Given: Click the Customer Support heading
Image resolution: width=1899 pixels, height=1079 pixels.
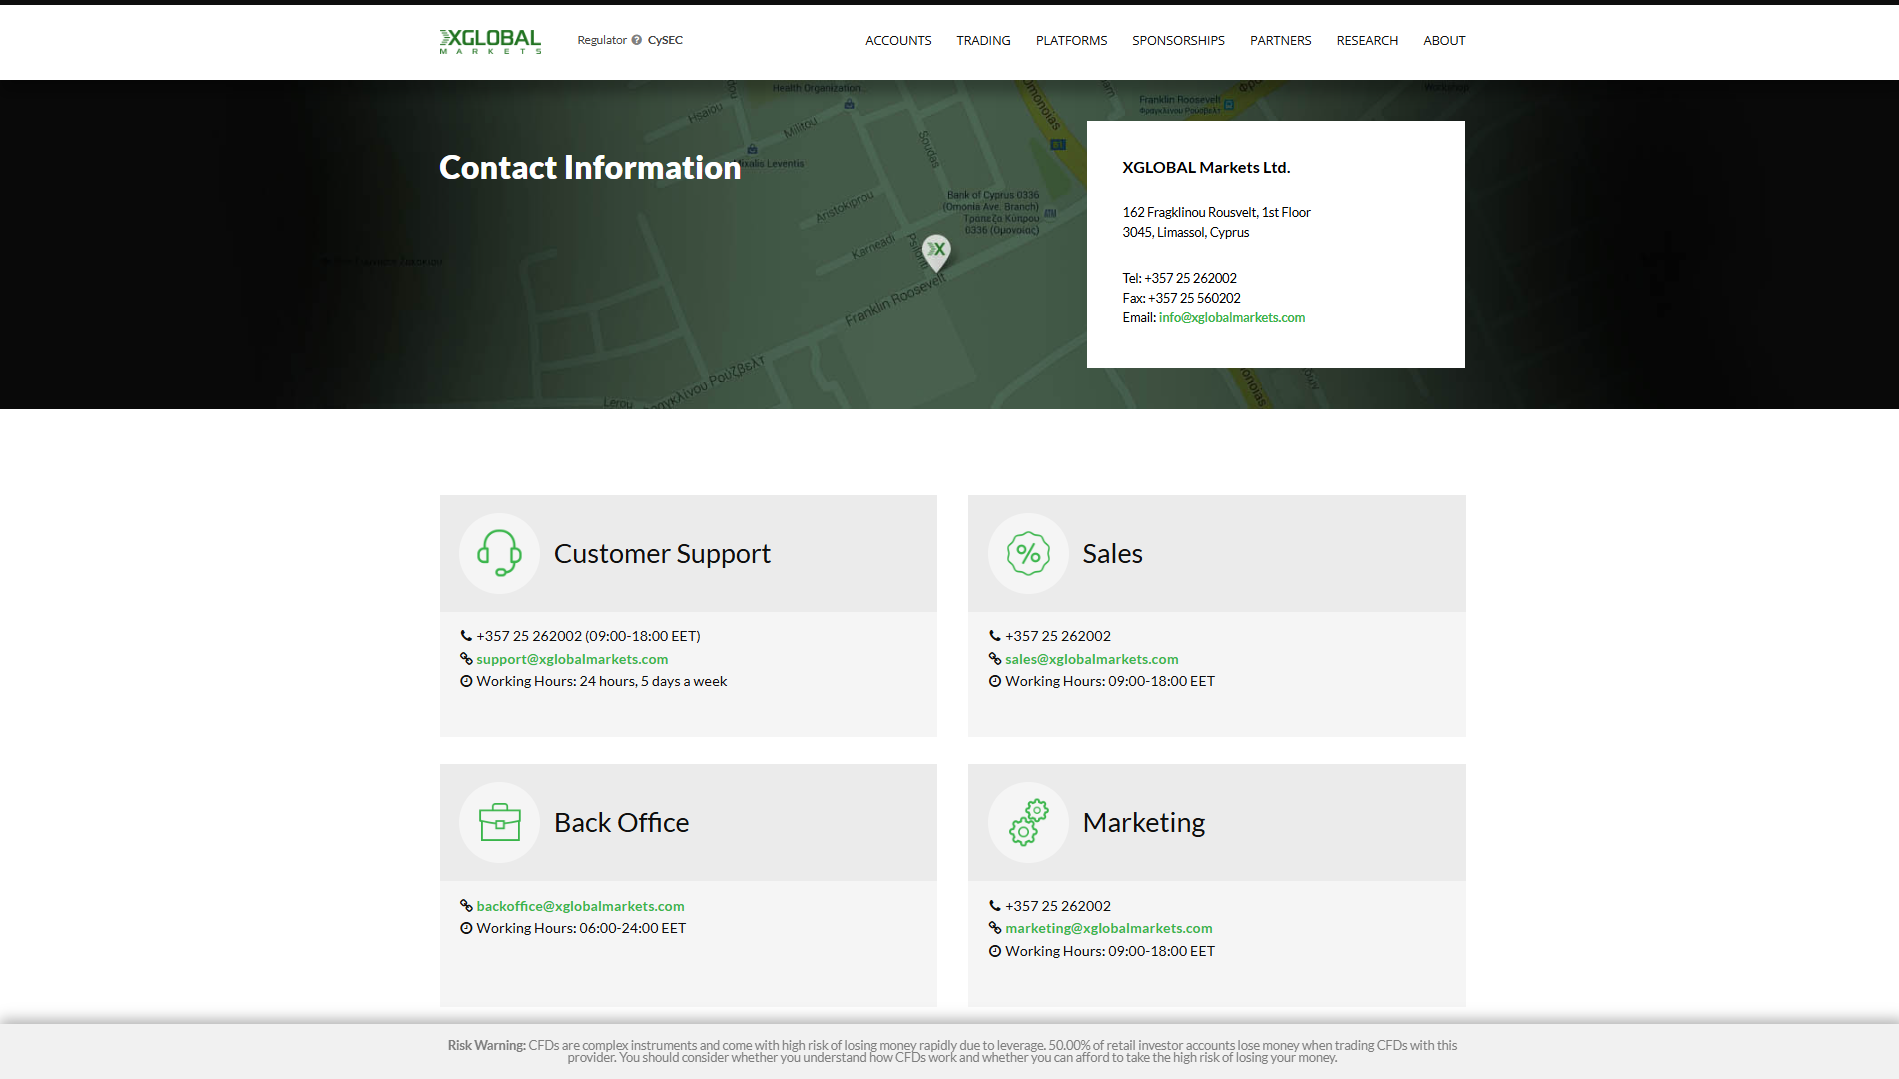Looking at the screenshot, I should point(662,554).
